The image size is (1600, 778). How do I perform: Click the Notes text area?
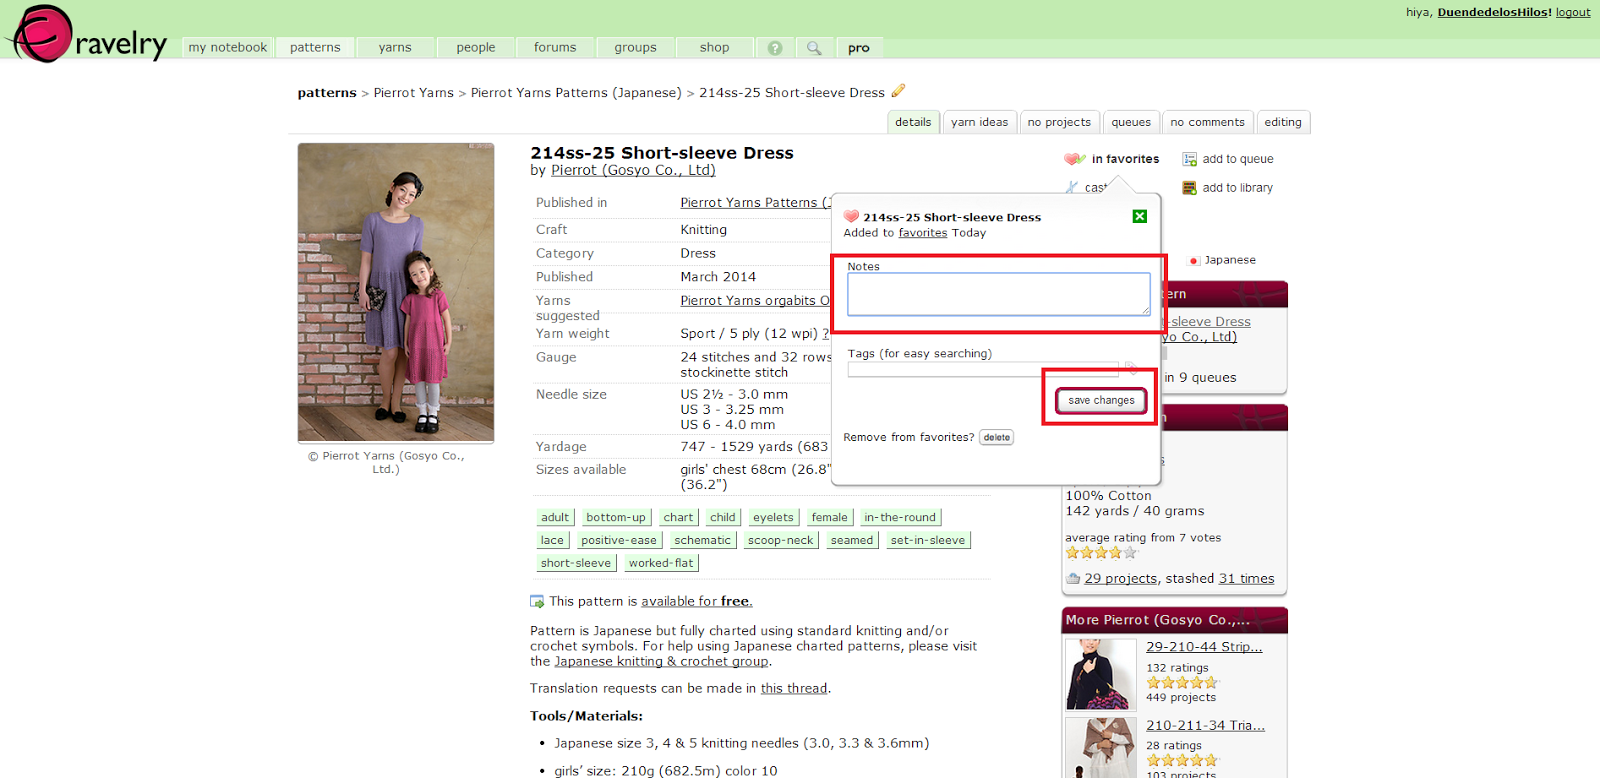(999, 294)
